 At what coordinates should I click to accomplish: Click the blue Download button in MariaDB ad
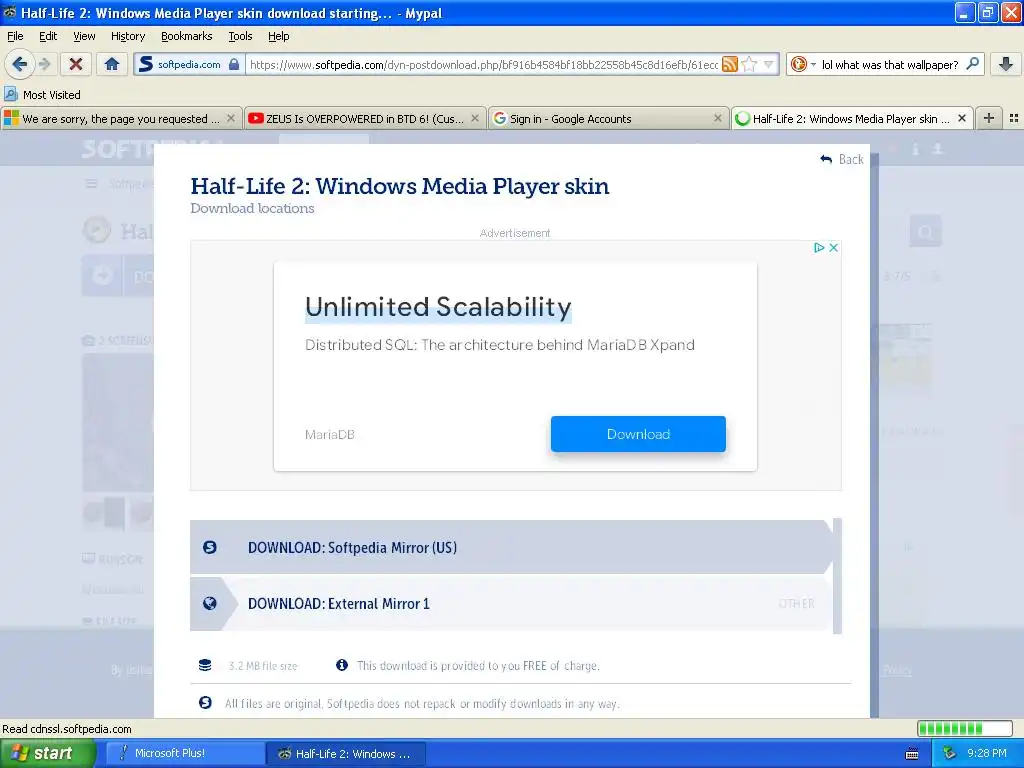(x=638, y=434)
